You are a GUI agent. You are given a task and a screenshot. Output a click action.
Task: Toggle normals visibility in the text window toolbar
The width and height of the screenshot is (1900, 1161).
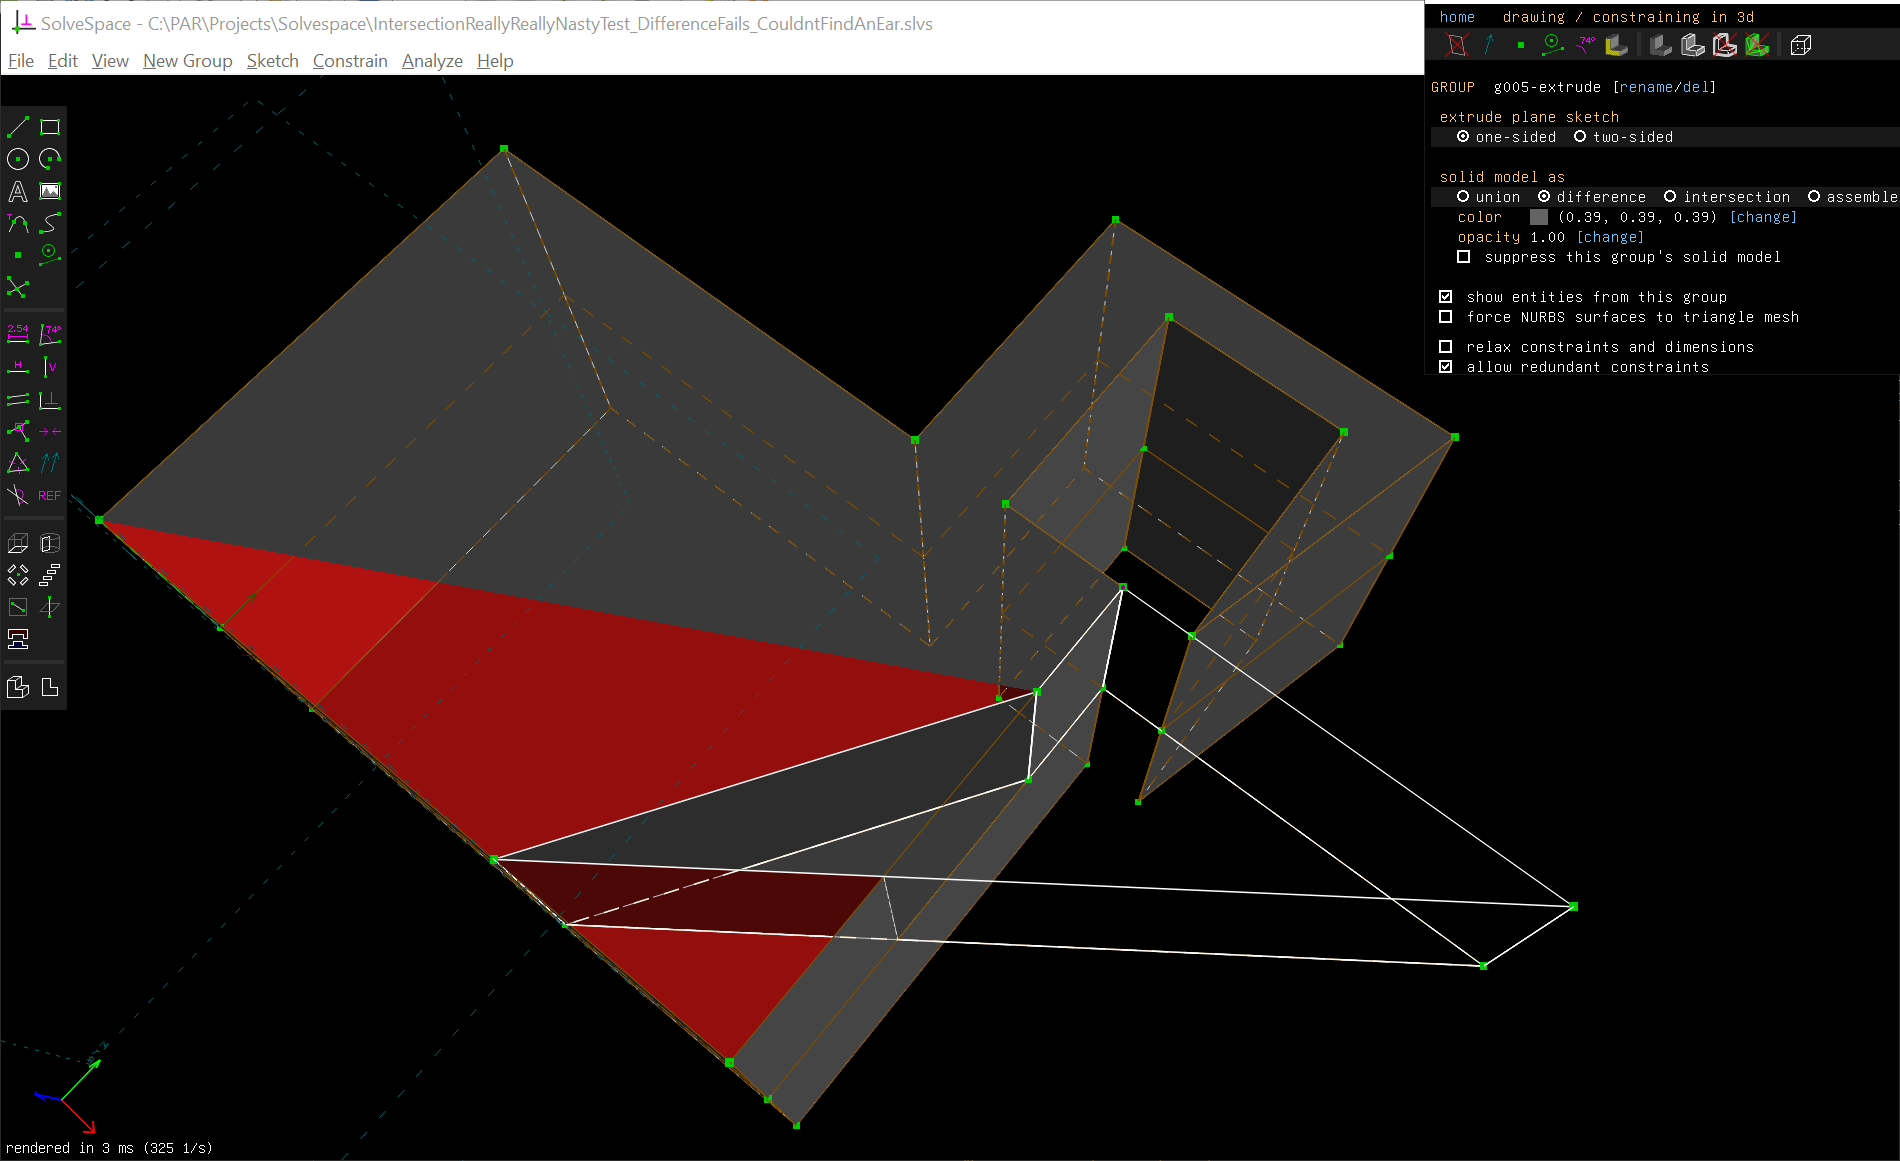pos(1489,45)
